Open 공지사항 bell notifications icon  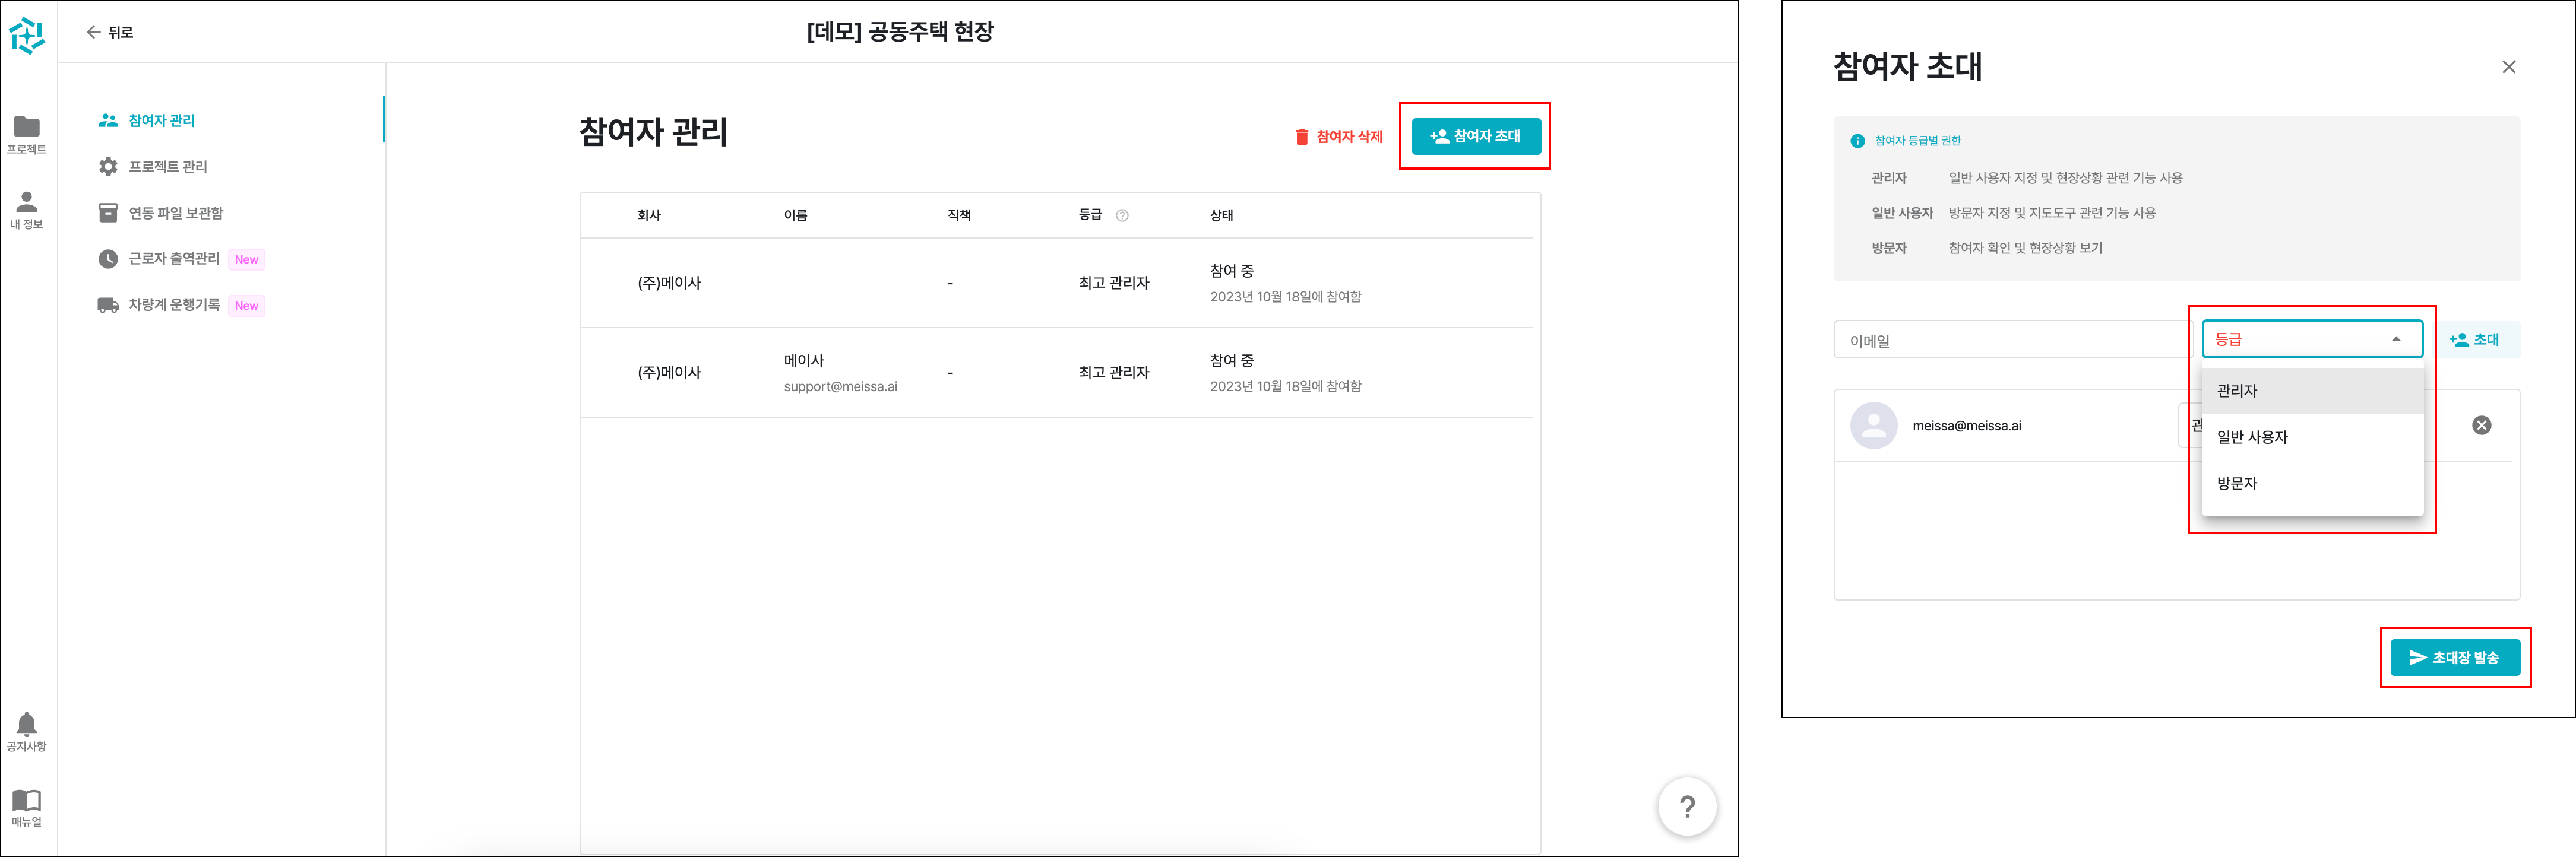click(27, 724)
